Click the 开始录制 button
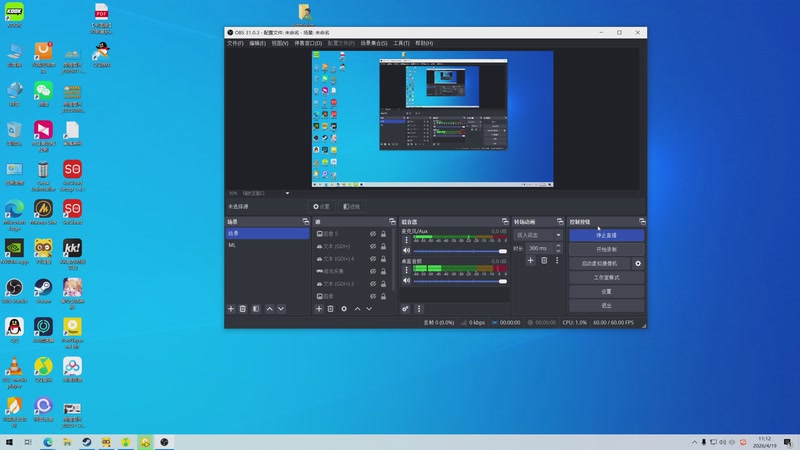 pos(607,249)
